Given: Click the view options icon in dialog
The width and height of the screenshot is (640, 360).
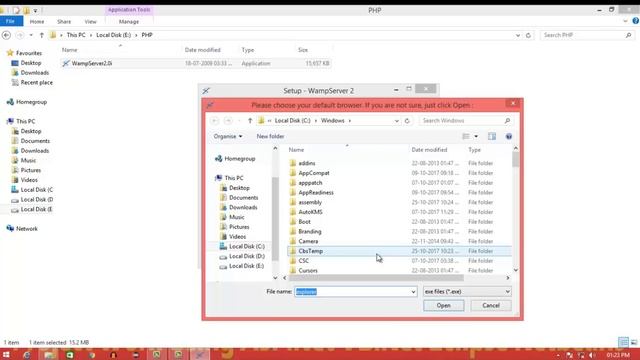Looking at the screenshot, I should [466, 136].
